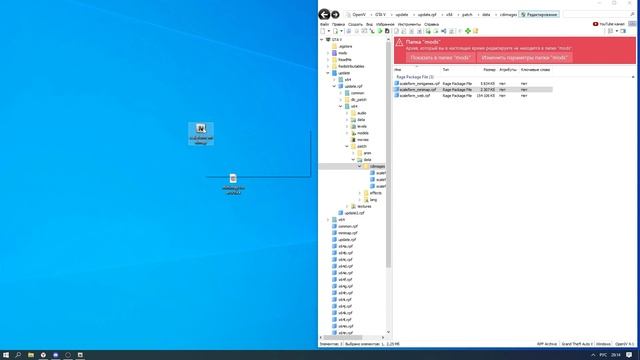Click Изменить параметры папки "mods" button
Image resolution: width=640 pixels, height=360 pixels.
[x=524, y=58]
